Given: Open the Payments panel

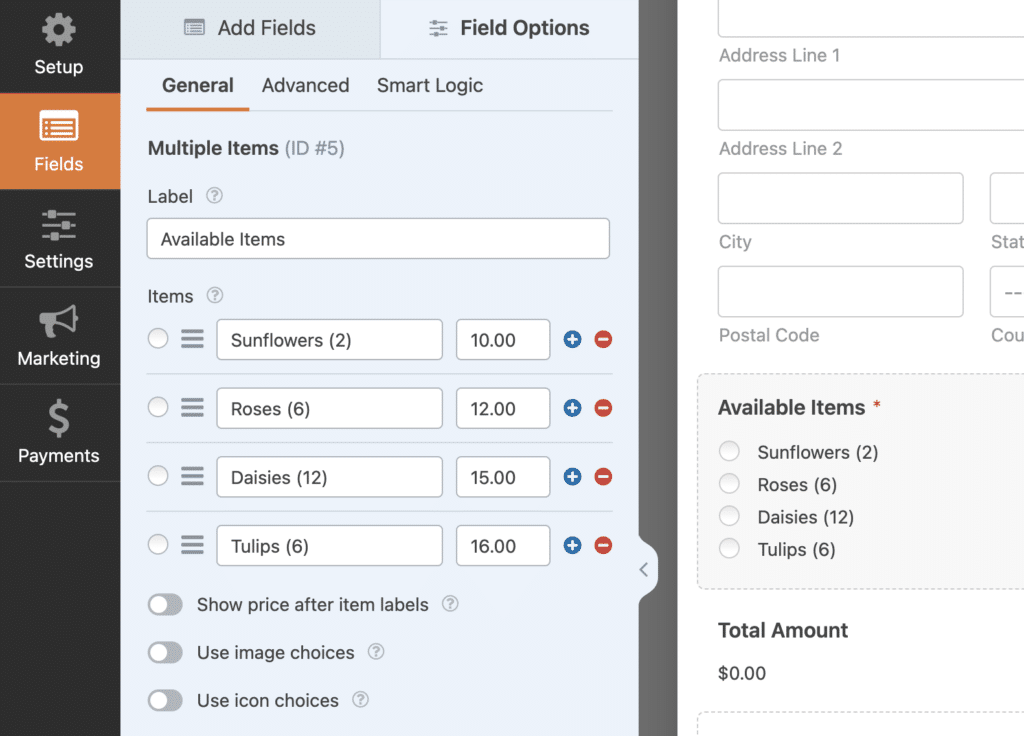Looking at the screenshot, I should pyautogui.click(x=58, y=432).
